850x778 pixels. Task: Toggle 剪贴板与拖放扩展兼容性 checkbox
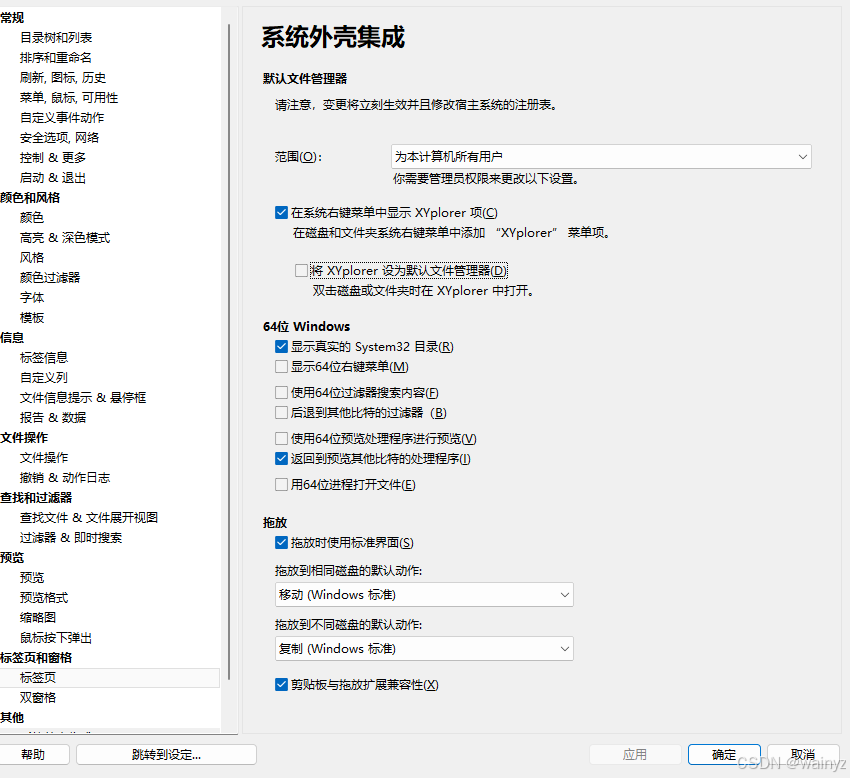point(281,685)
